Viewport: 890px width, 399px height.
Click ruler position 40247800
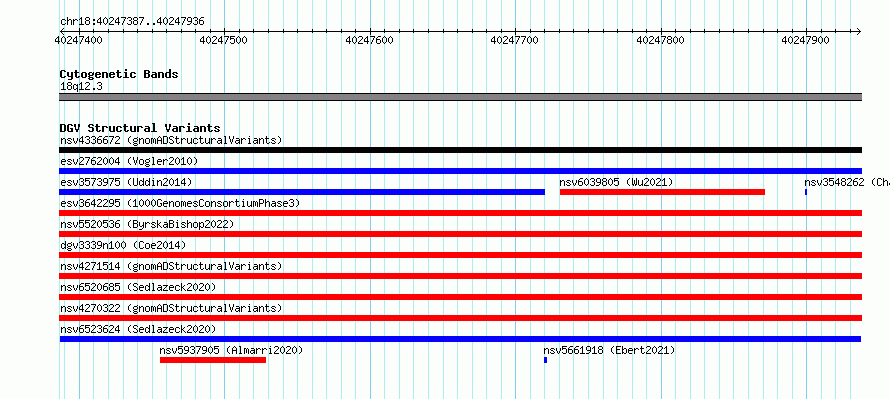point(661,40)
